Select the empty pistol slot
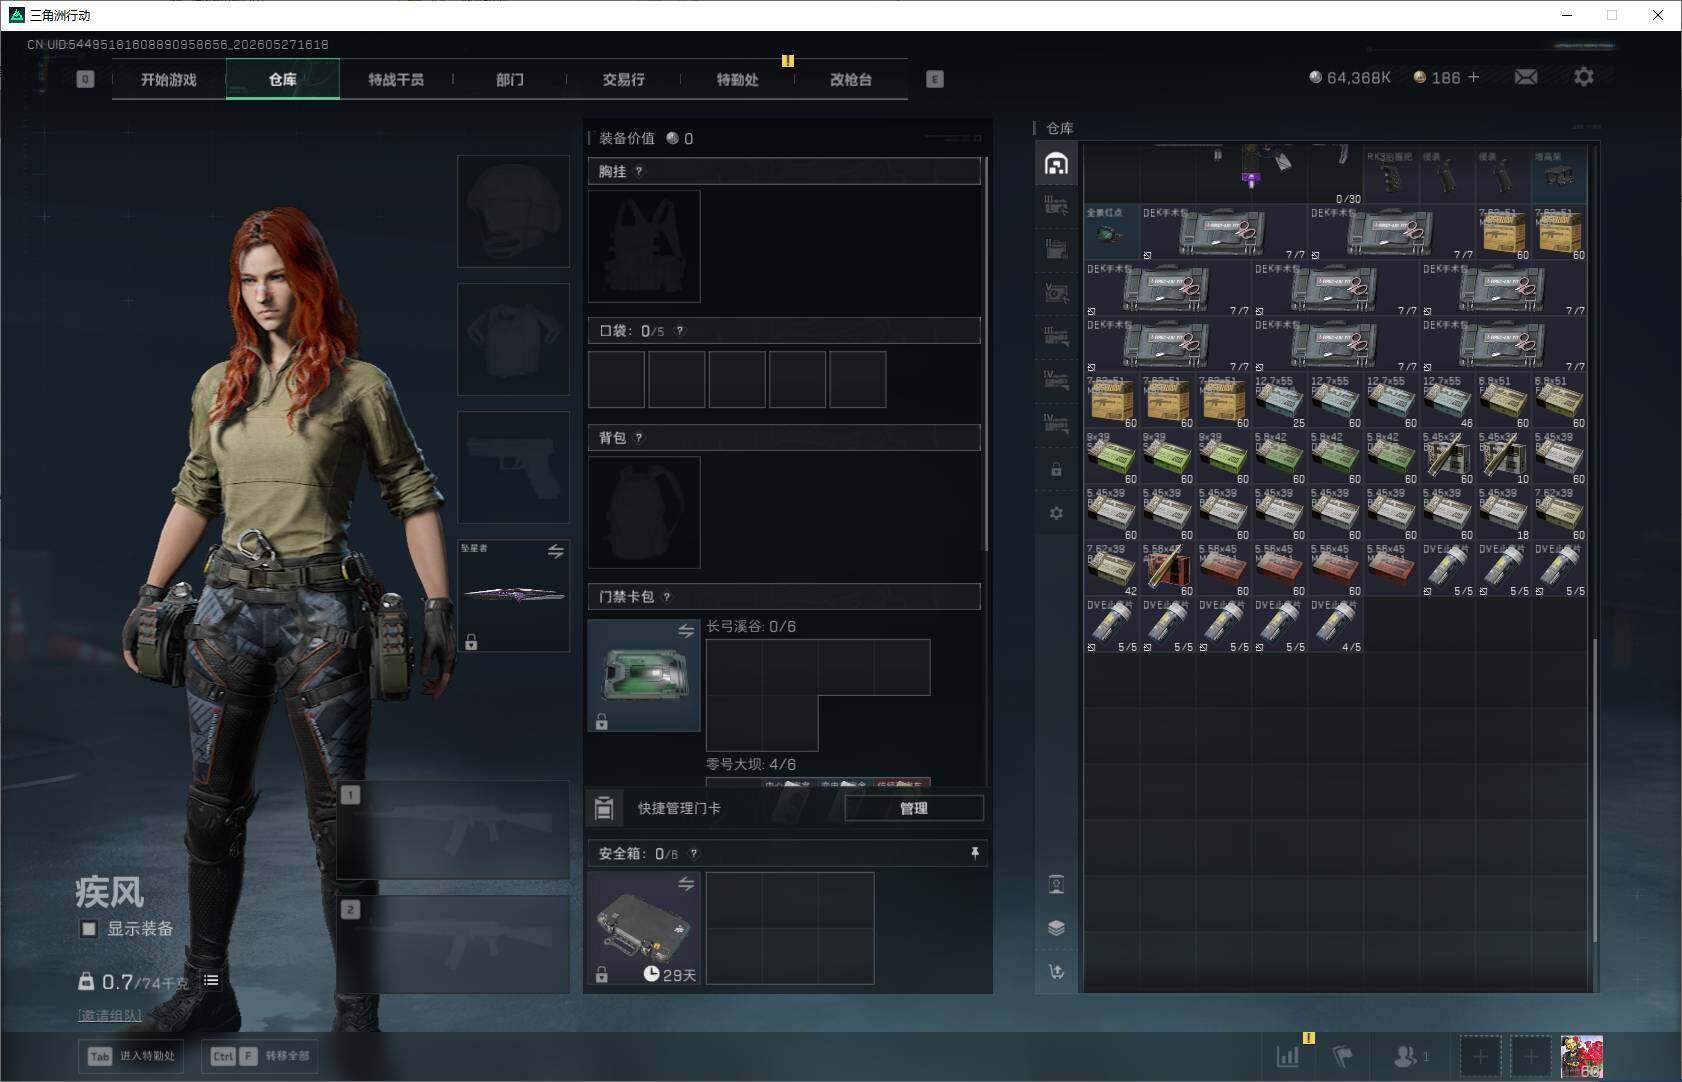Image resolution: width=1682 pixels, height=1082 pixels. point(513,467)
